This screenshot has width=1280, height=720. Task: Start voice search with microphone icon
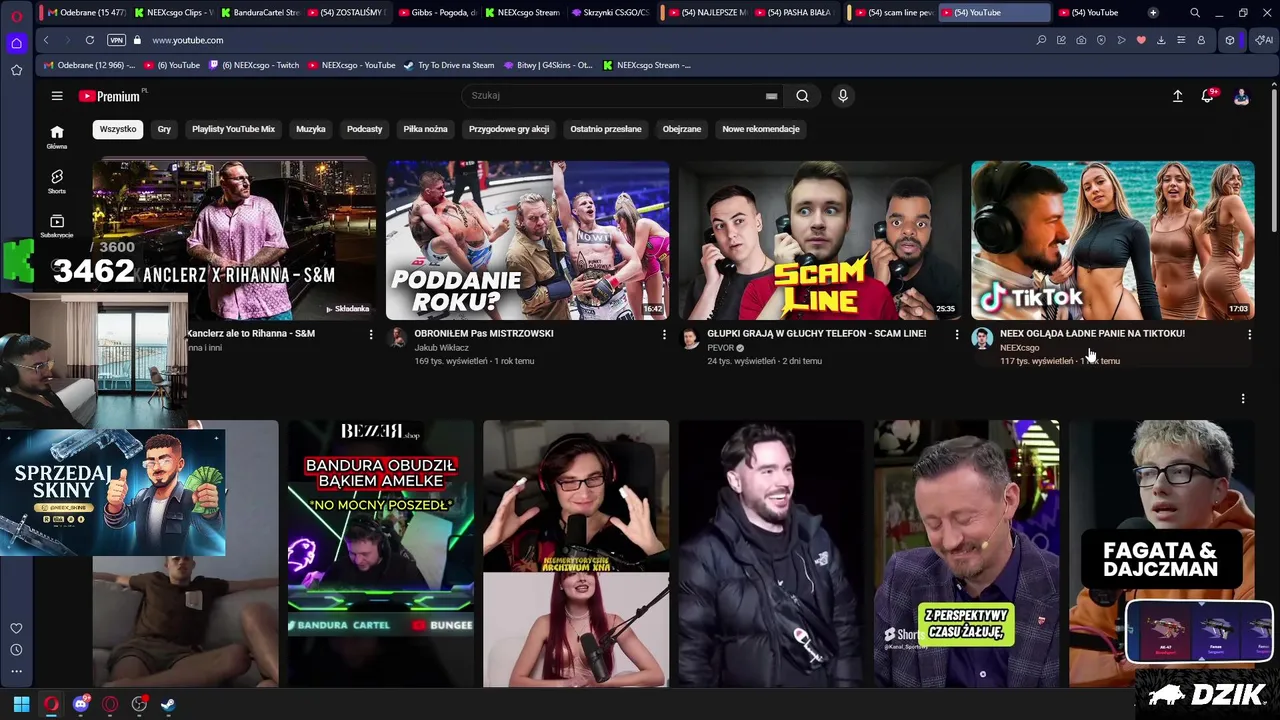[x=843, y=96]
